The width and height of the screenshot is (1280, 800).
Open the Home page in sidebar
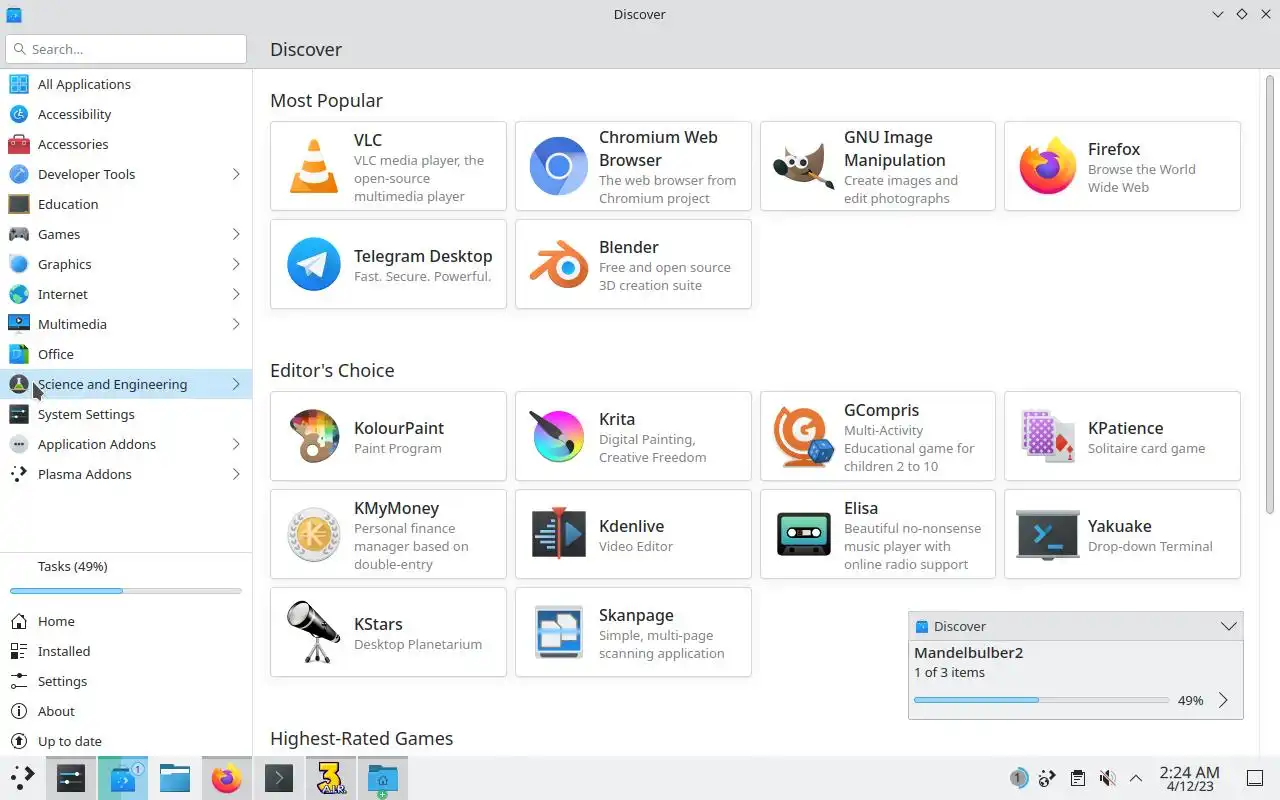pyautogui.click(x=126, y=621)
